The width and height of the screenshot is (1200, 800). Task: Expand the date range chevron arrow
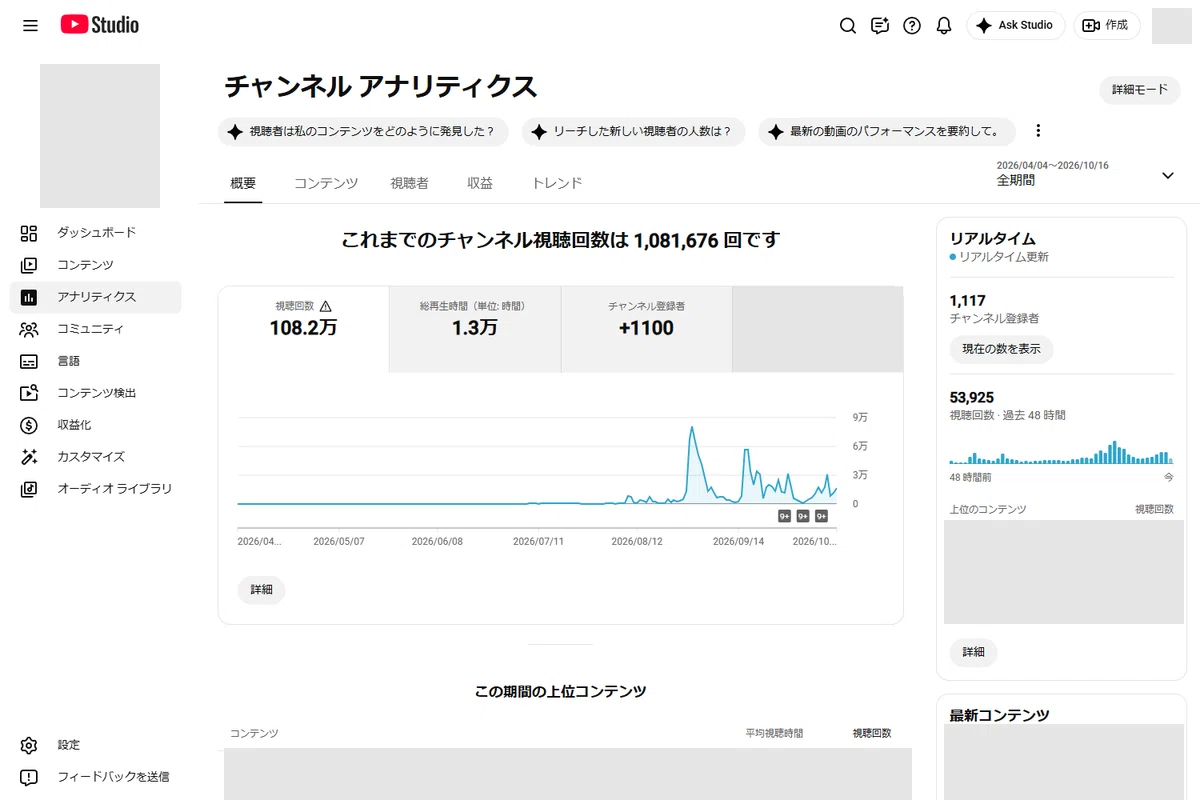click(x=1167, y=176)
